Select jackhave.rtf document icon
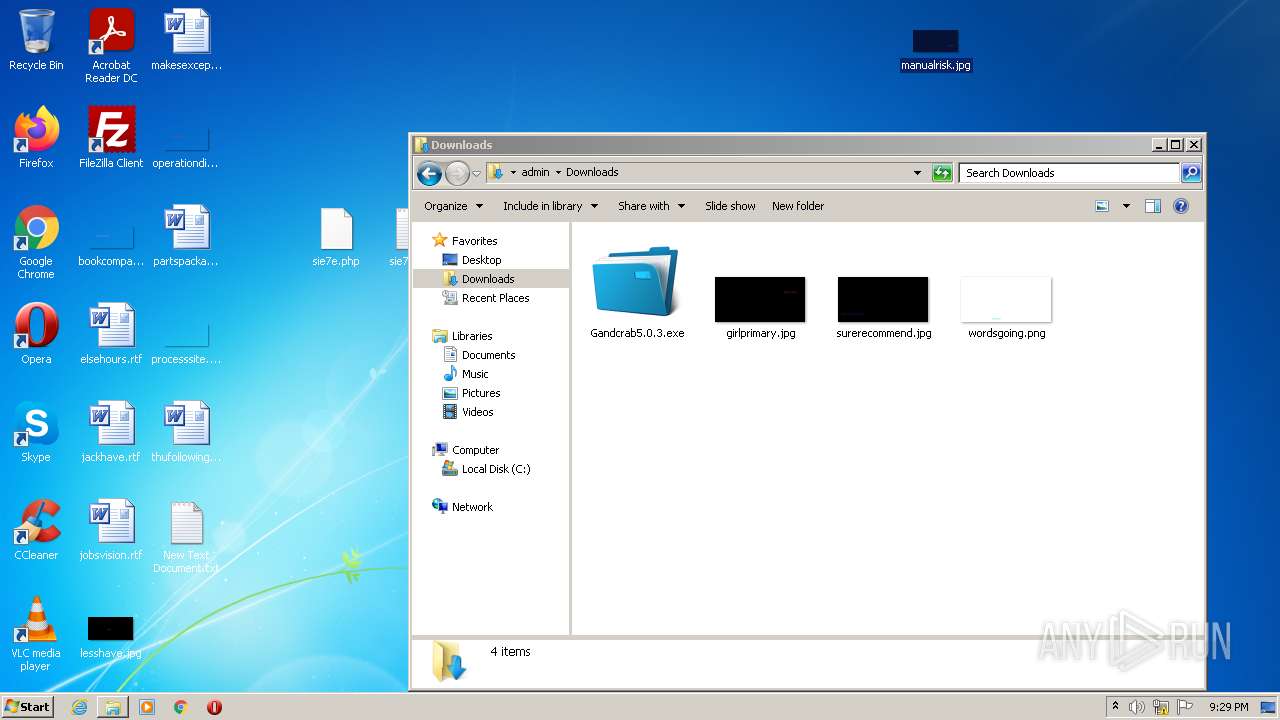The height and width of the screenshot is (720, 1280). pos(111,432)
